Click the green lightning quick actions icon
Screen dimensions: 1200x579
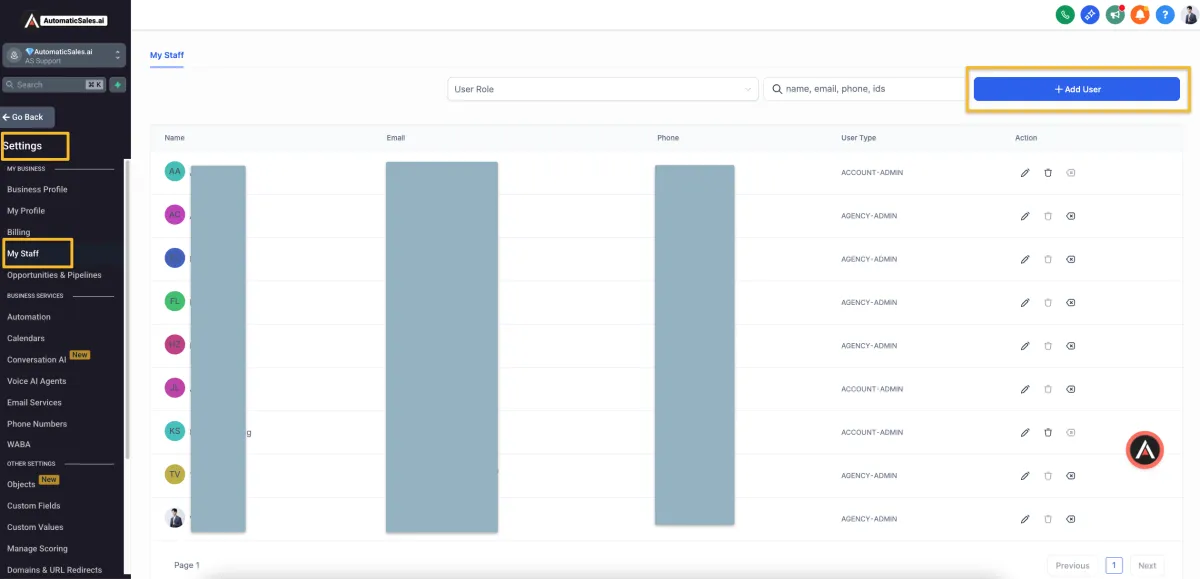coord(118,85)
